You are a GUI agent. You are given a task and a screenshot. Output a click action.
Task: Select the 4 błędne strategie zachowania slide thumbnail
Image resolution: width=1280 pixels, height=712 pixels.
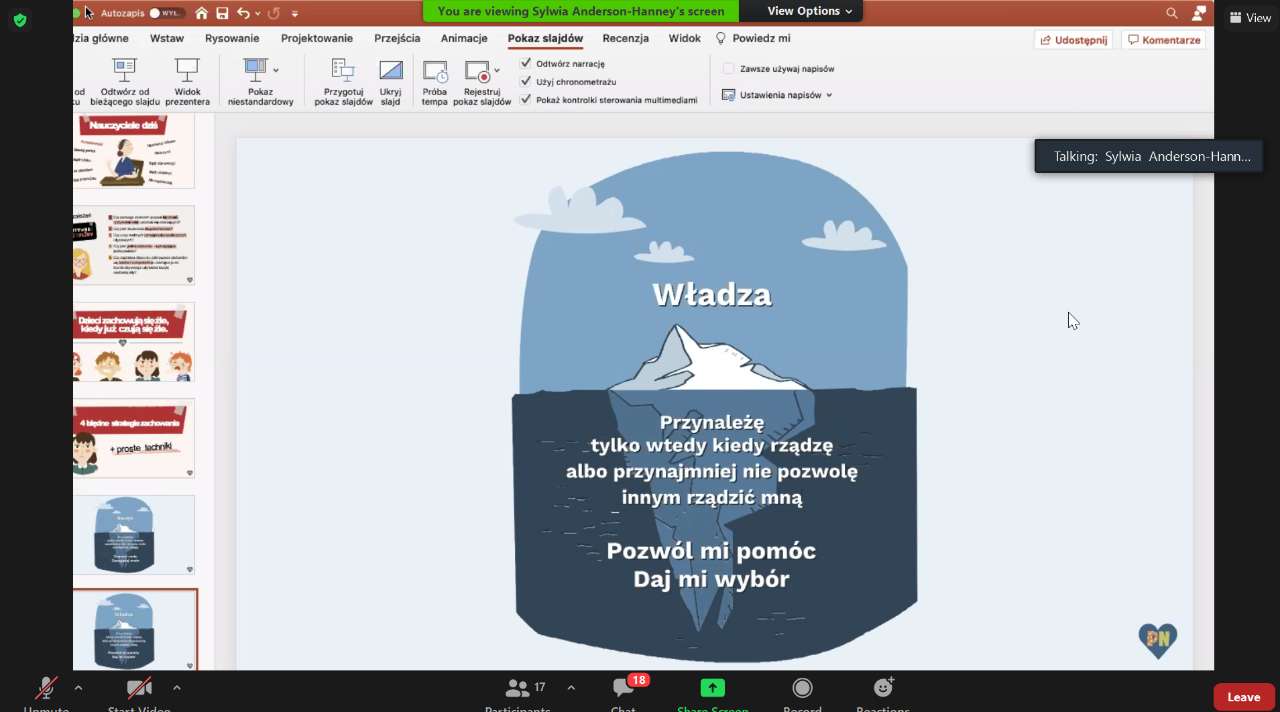click(134, 438)
